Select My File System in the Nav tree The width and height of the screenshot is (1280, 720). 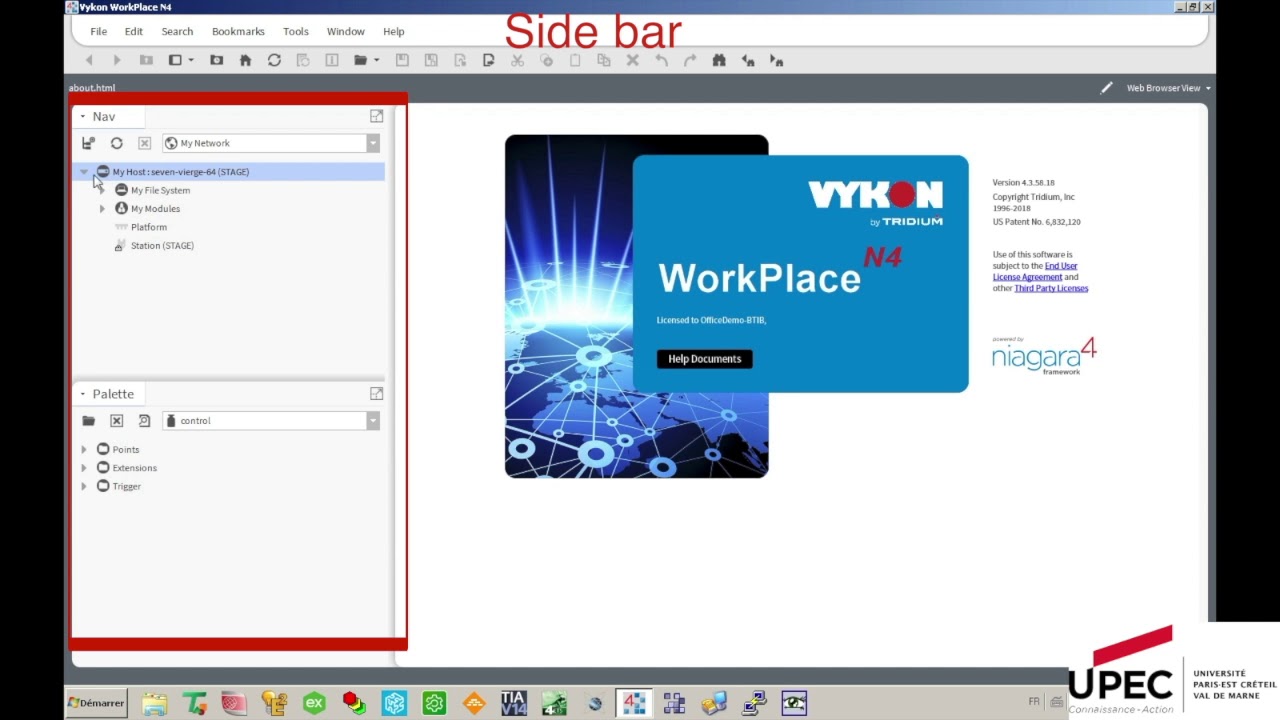tap(160, 190)
